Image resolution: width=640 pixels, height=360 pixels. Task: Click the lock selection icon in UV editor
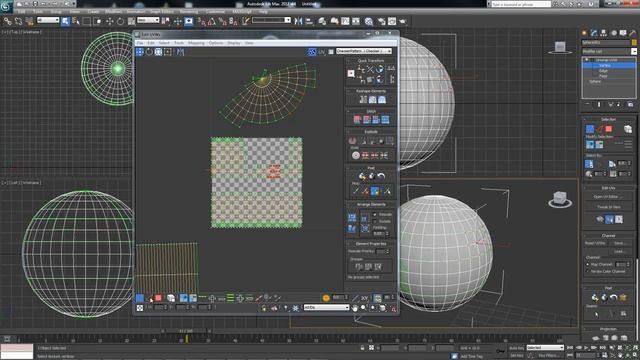264,308
